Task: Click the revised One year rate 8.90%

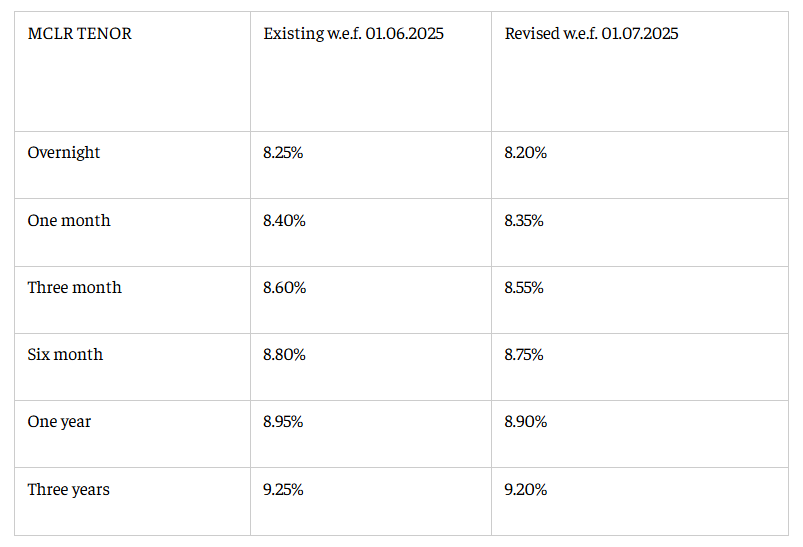Action: (x=525, y=421)
